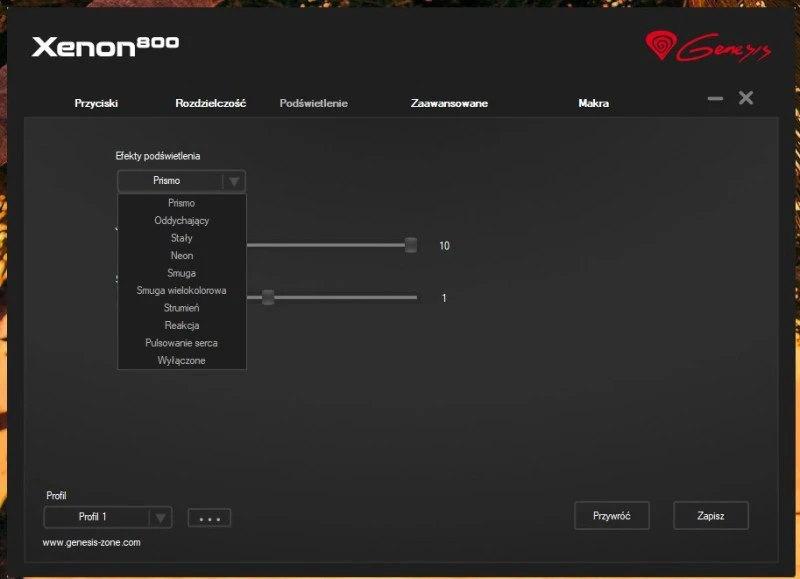Select Strumień from the dropdown list
The height and width of the screenshot is (579, 800).
click(x=182, y=308)
